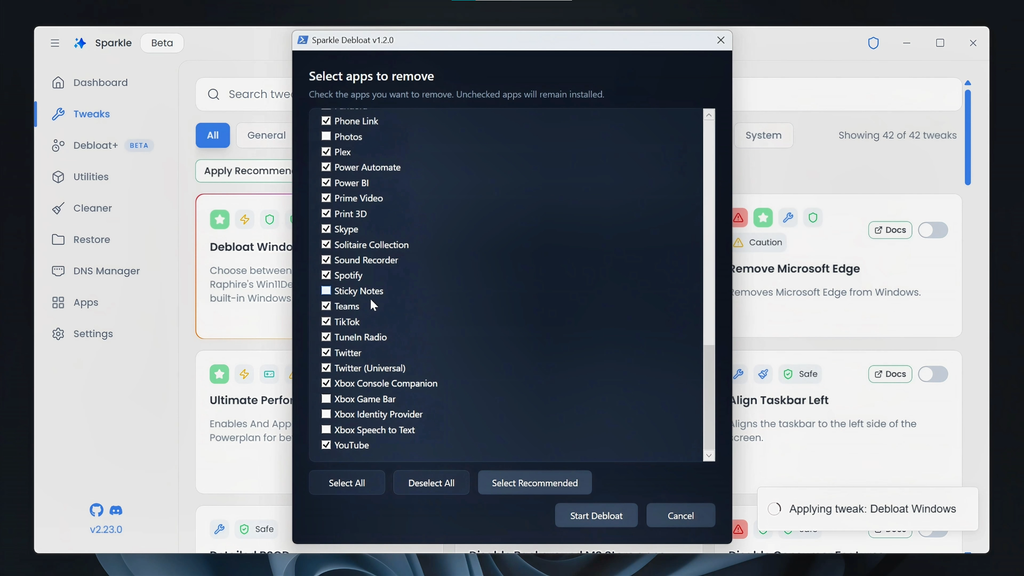
Task: Click the Apply Recommended button
Action: click(x=246, y=170)
